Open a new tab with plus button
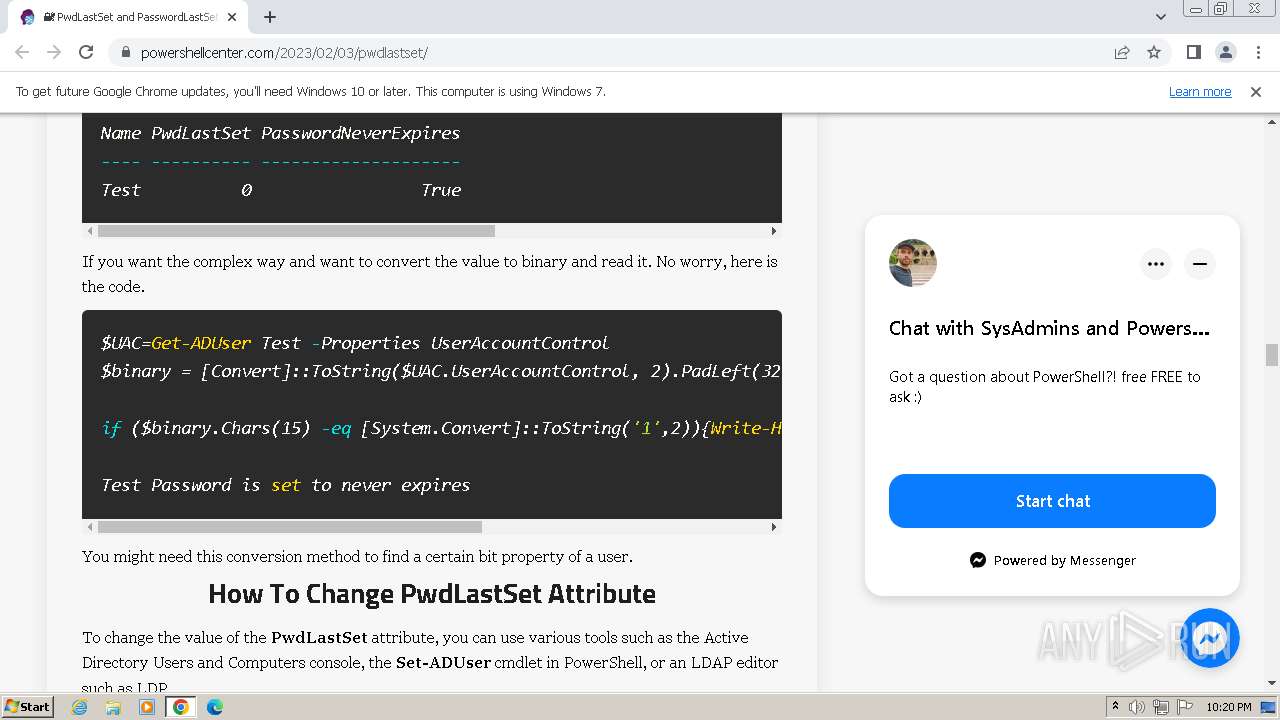Image resolution: width=1280 pixels, height=720 pixels. pyautogui.click(x=270, y=17)
